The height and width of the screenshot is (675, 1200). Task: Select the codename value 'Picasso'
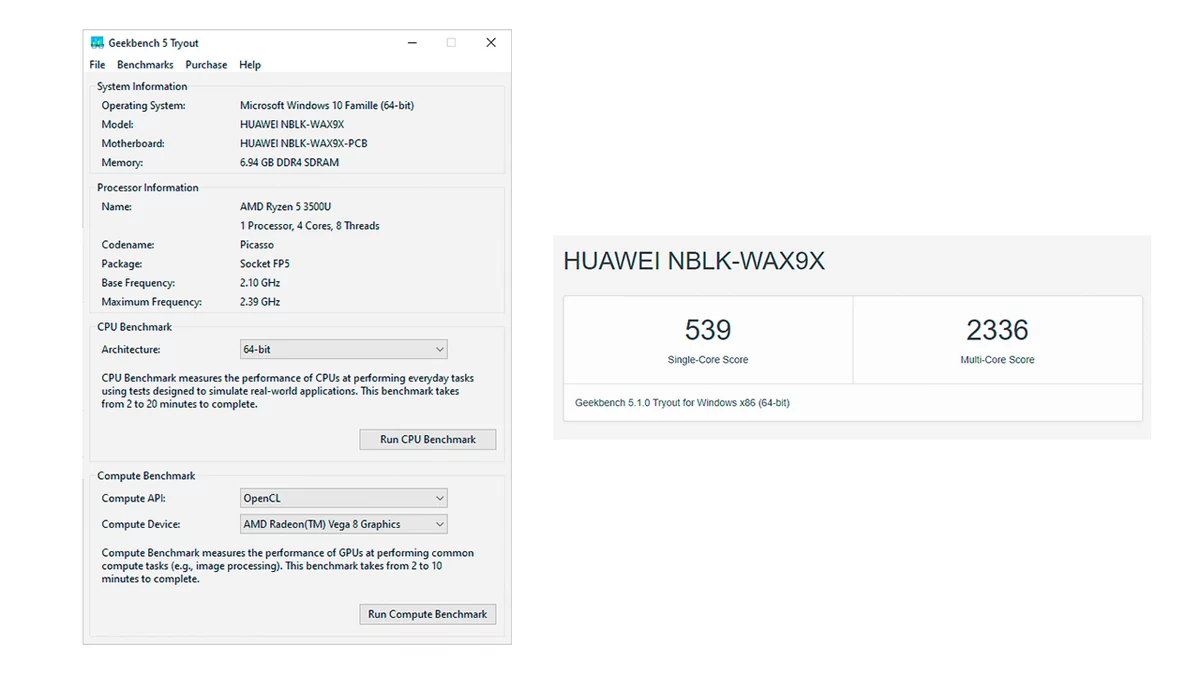click(x=257, y=245)
